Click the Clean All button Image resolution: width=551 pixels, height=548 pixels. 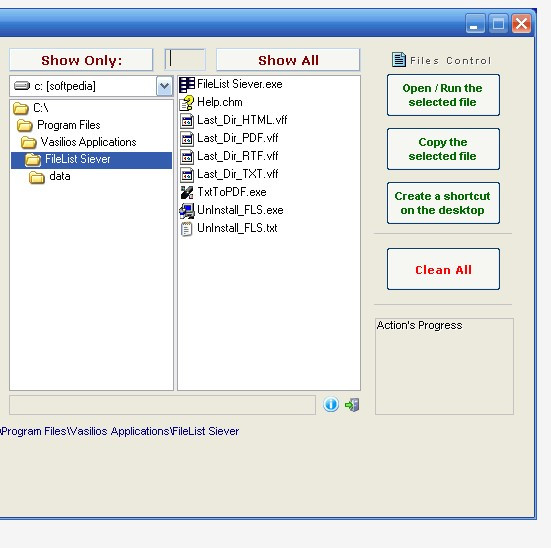click(x=443, y=269)
